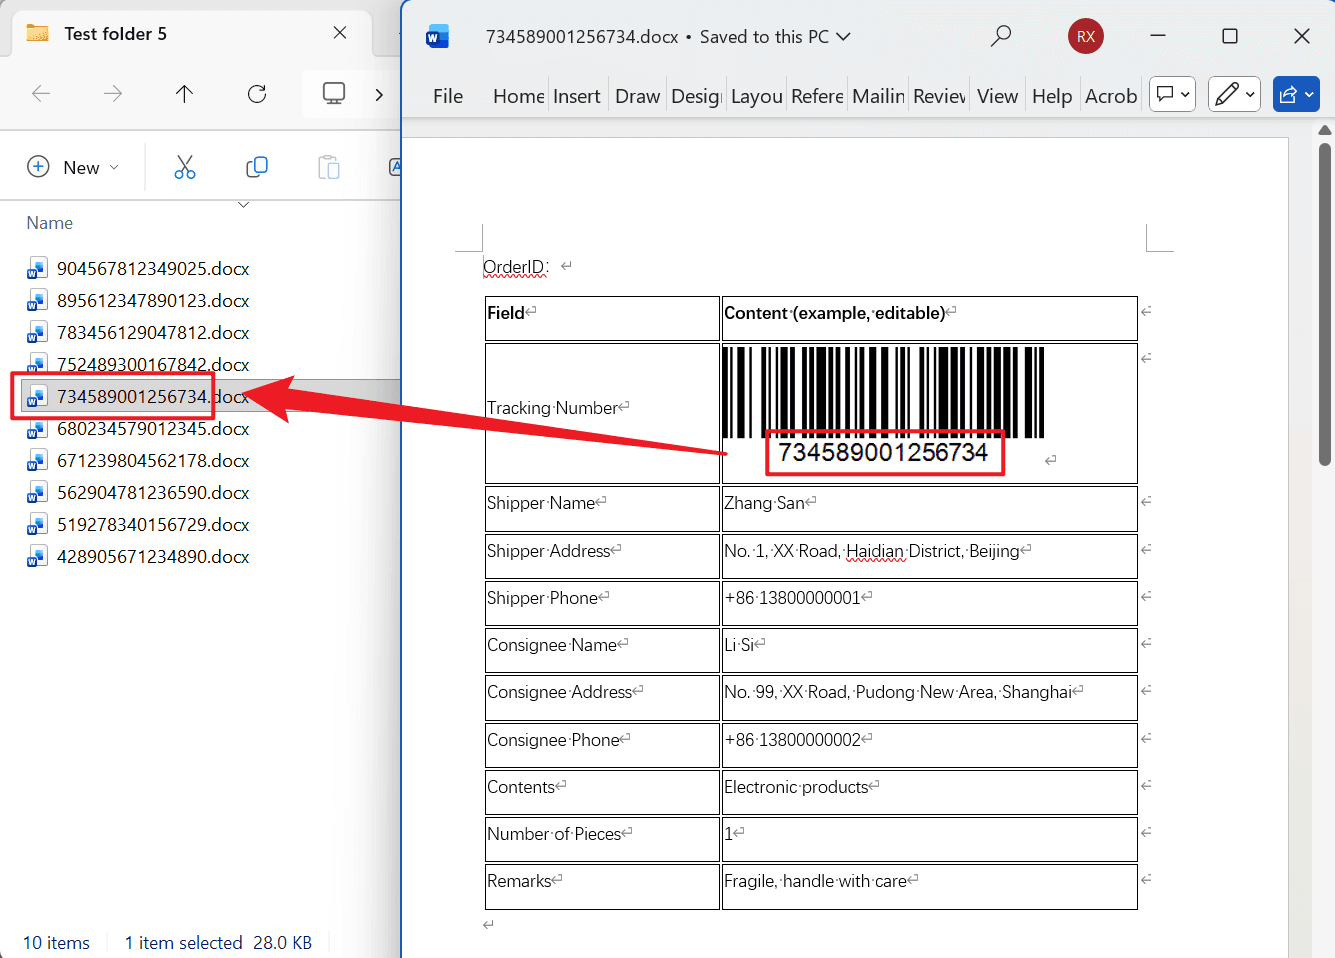1335x958 pixels.
Task: Expand the Share button dropdown
Action: (x=1296, y=95)
